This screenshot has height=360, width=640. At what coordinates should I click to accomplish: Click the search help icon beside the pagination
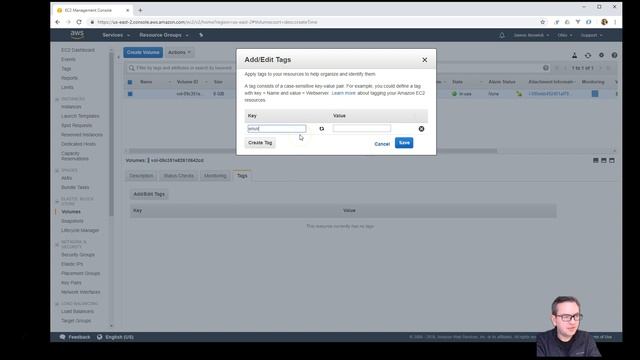click(x=546, y=68)
